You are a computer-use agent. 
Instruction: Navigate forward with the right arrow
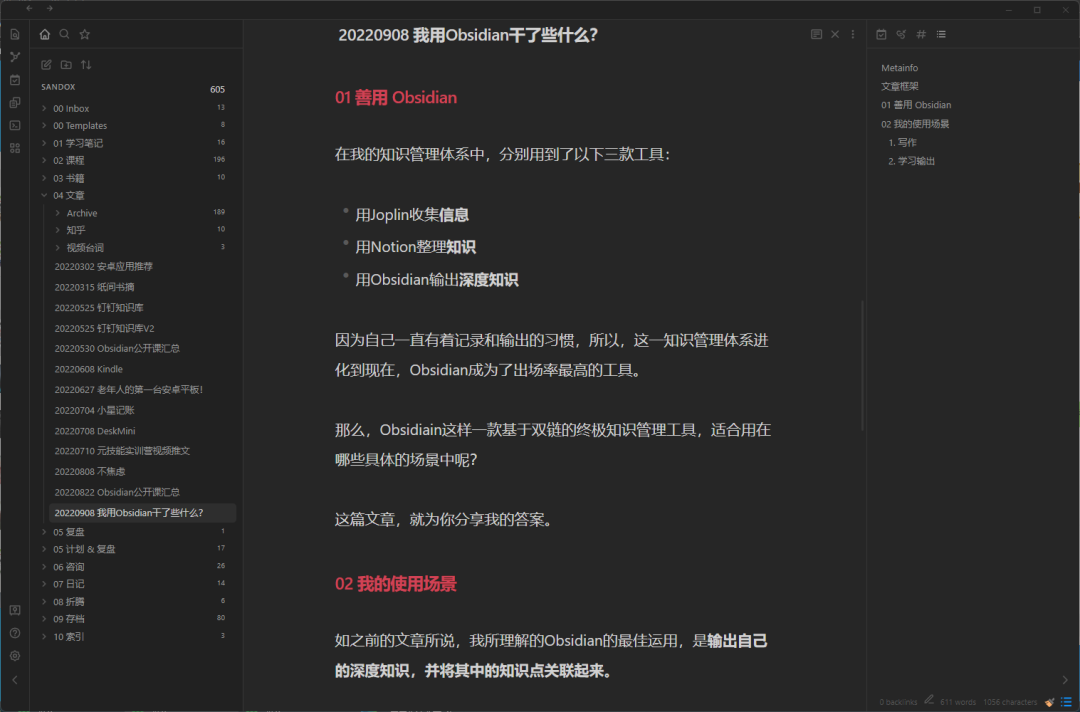click(x=50, y=8)
